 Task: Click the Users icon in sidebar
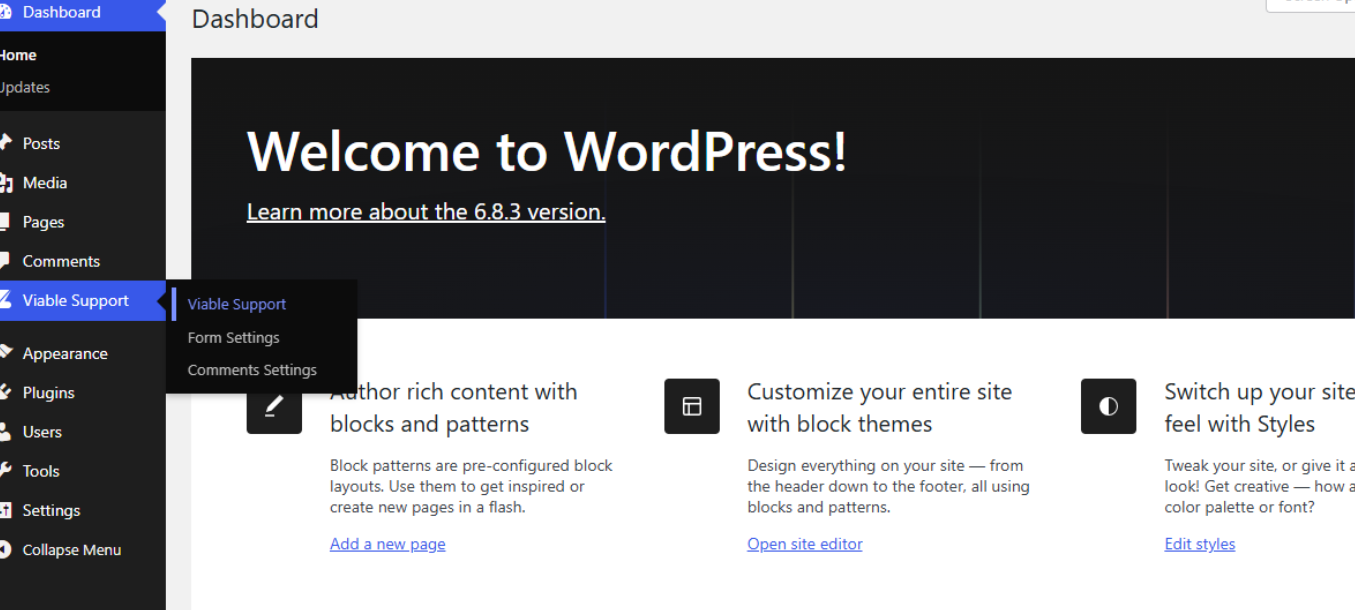point(6,432)
